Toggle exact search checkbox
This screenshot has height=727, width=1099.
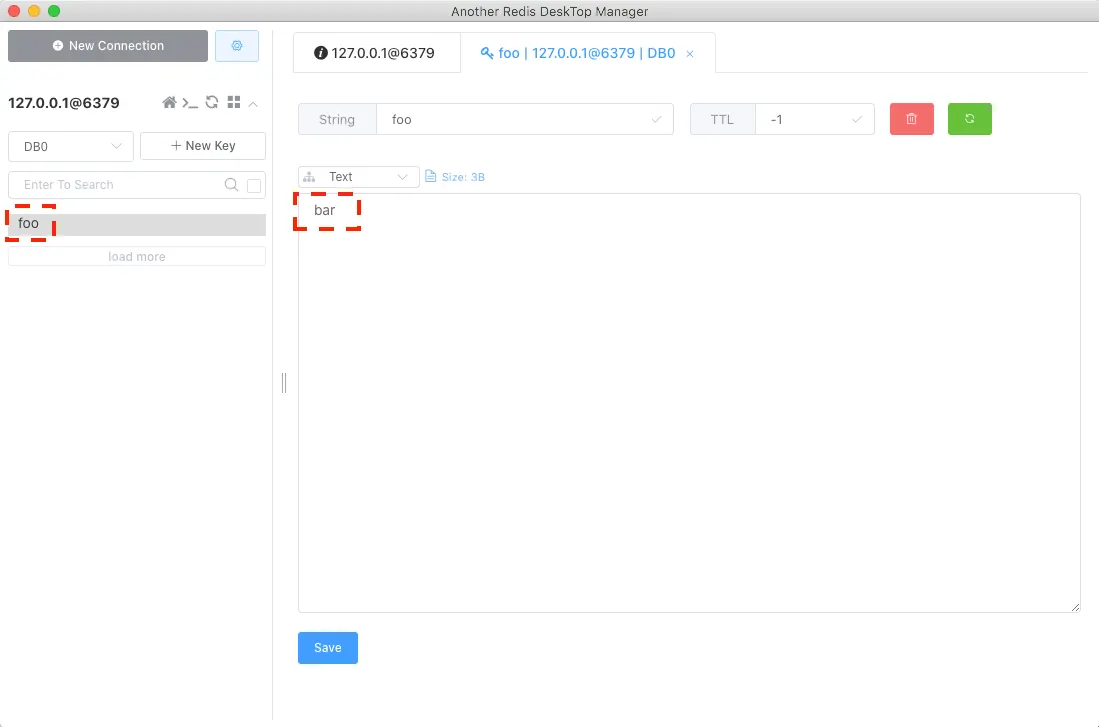[254, 185]
